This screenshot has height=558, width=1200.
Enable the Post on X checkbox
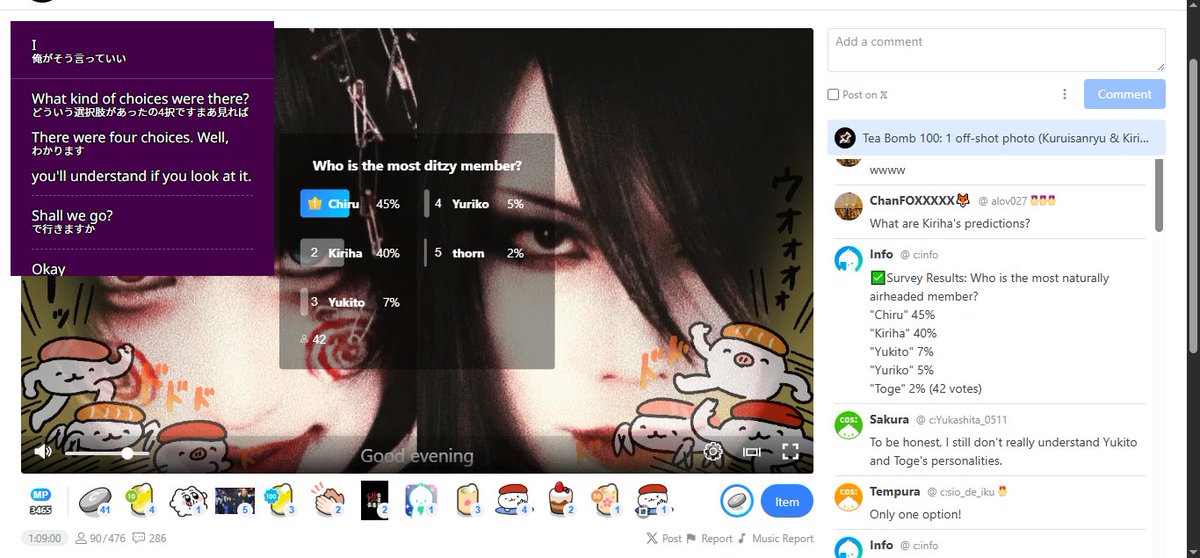click(833, 95)
